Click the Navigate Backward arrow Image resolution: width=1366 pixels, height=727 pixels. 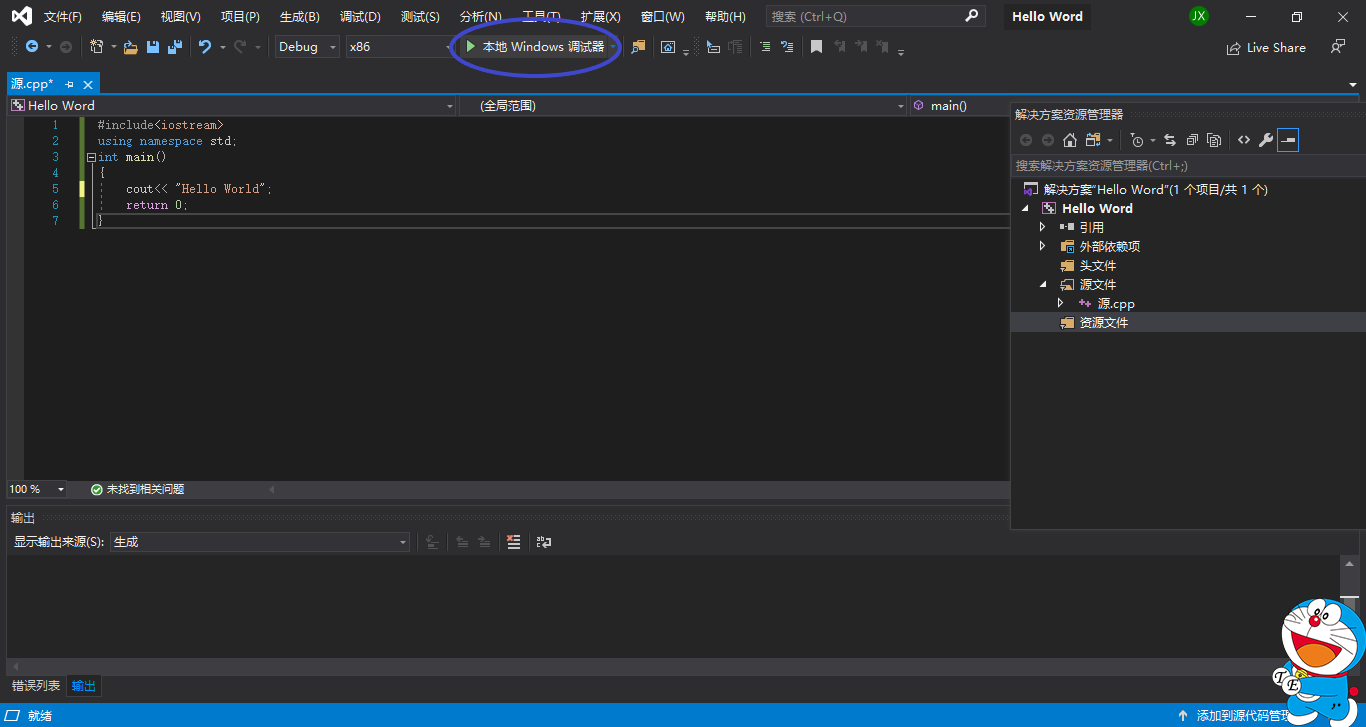[32, 46]
